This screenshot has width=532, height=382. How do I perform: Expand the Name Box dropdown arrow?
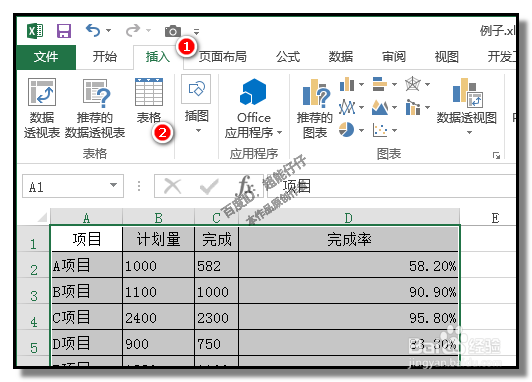[x=113, y=185]
